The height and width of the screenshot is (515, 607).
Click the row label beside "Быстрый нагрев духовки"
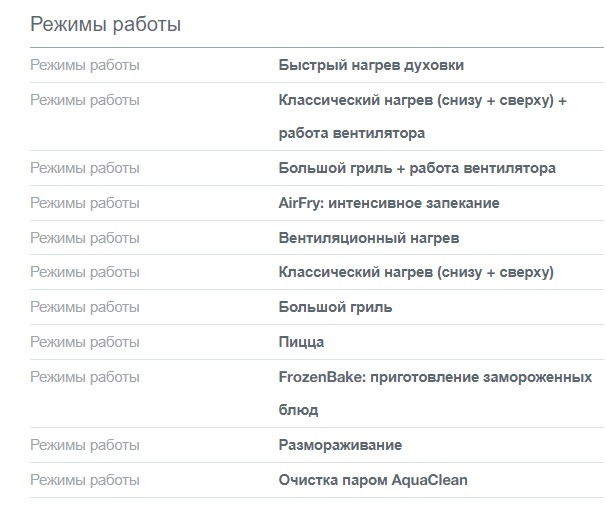click(85, 65)
